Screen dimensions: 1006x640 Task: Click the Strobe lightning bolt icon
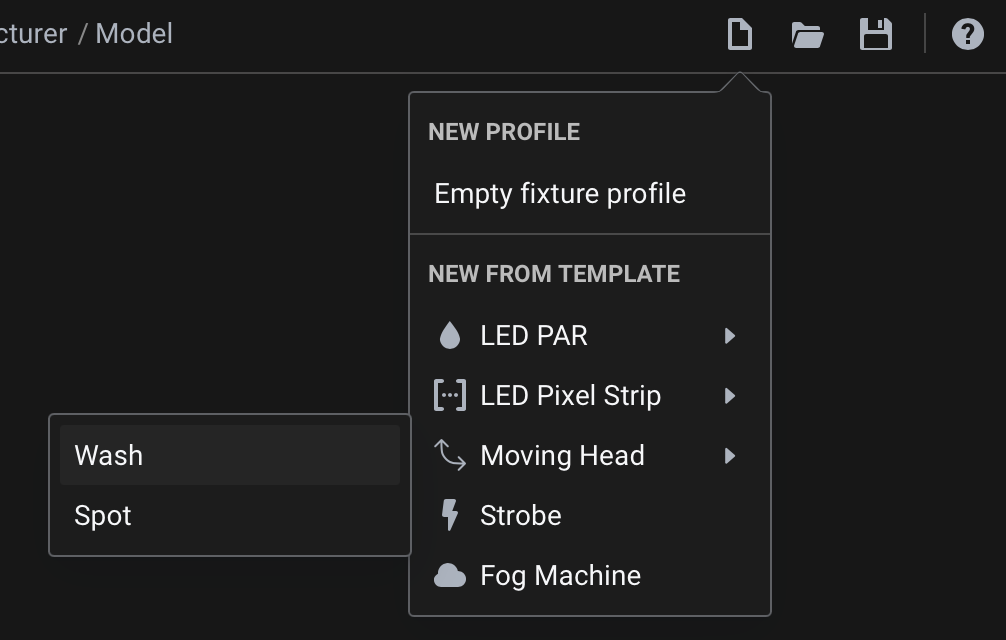[x=450, y=515]
